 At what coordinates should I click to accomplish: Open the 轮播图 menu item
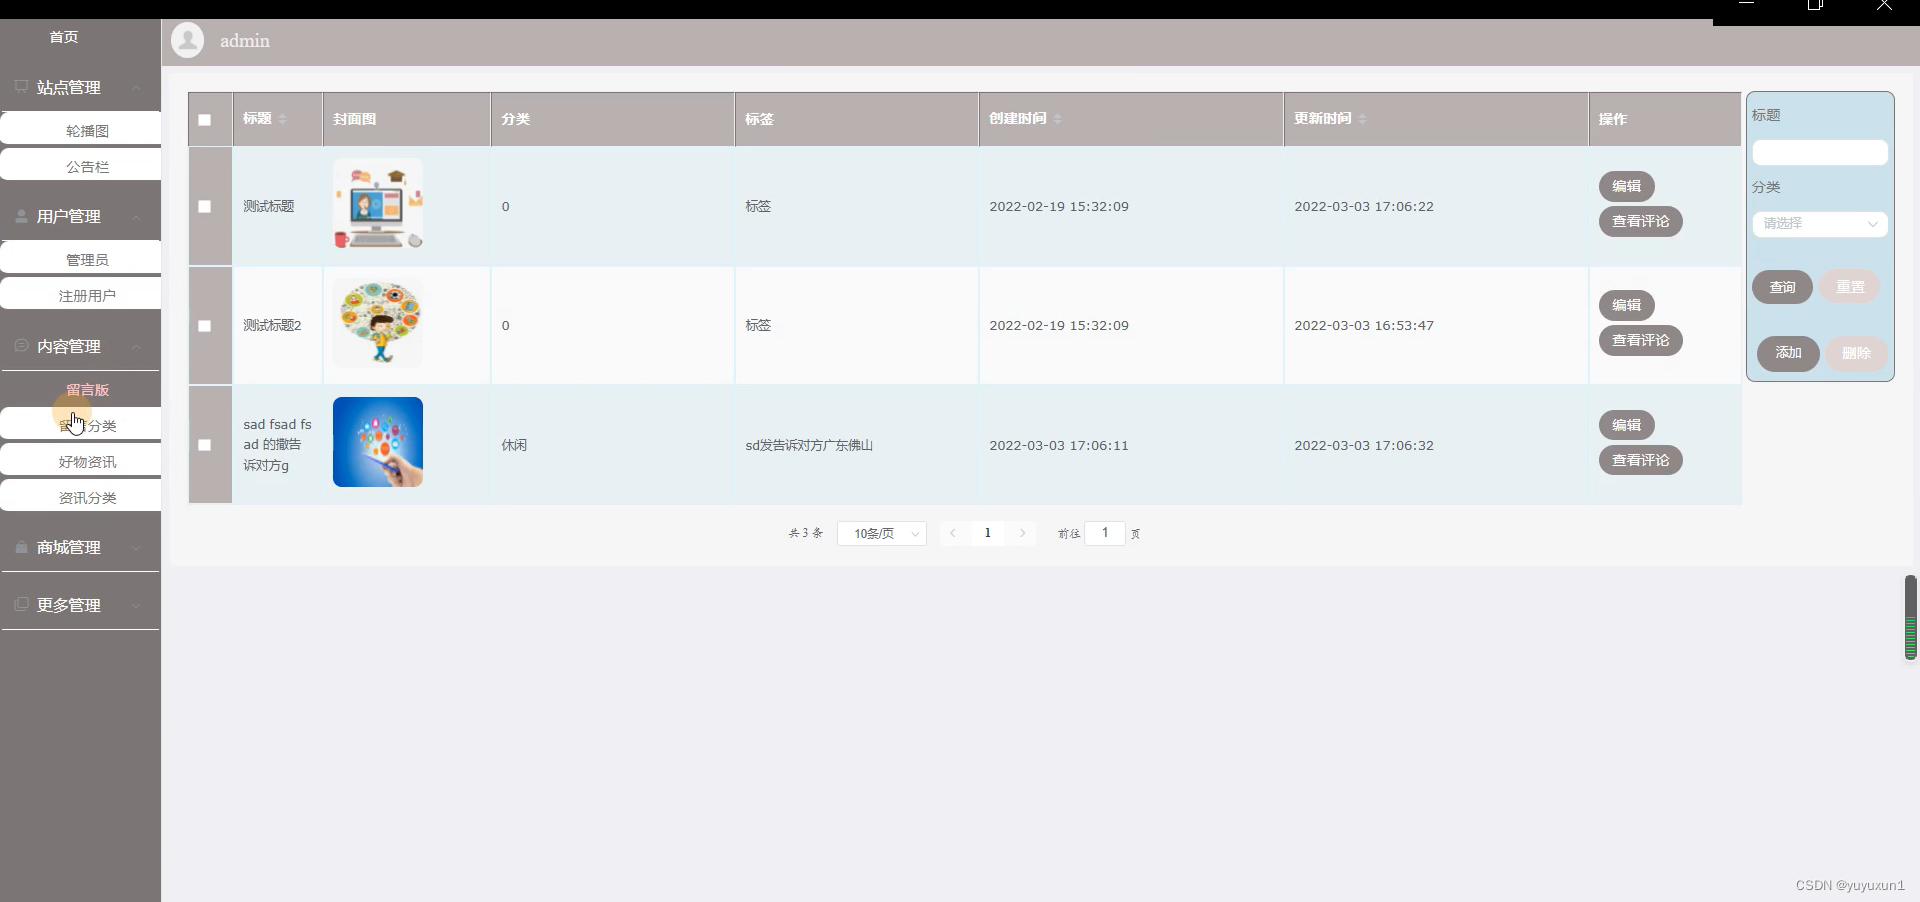click(81, 130)
